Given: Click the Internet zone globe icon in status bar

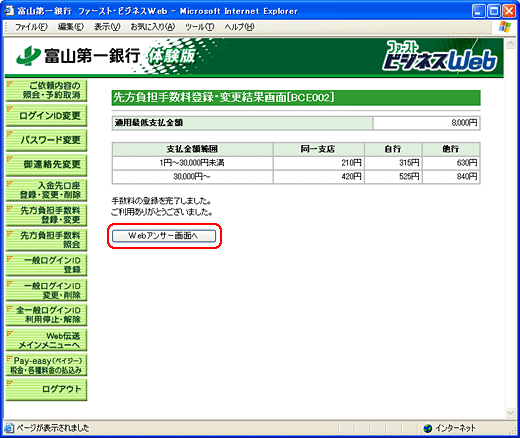Looking at the screenshot, I should 427,428.
